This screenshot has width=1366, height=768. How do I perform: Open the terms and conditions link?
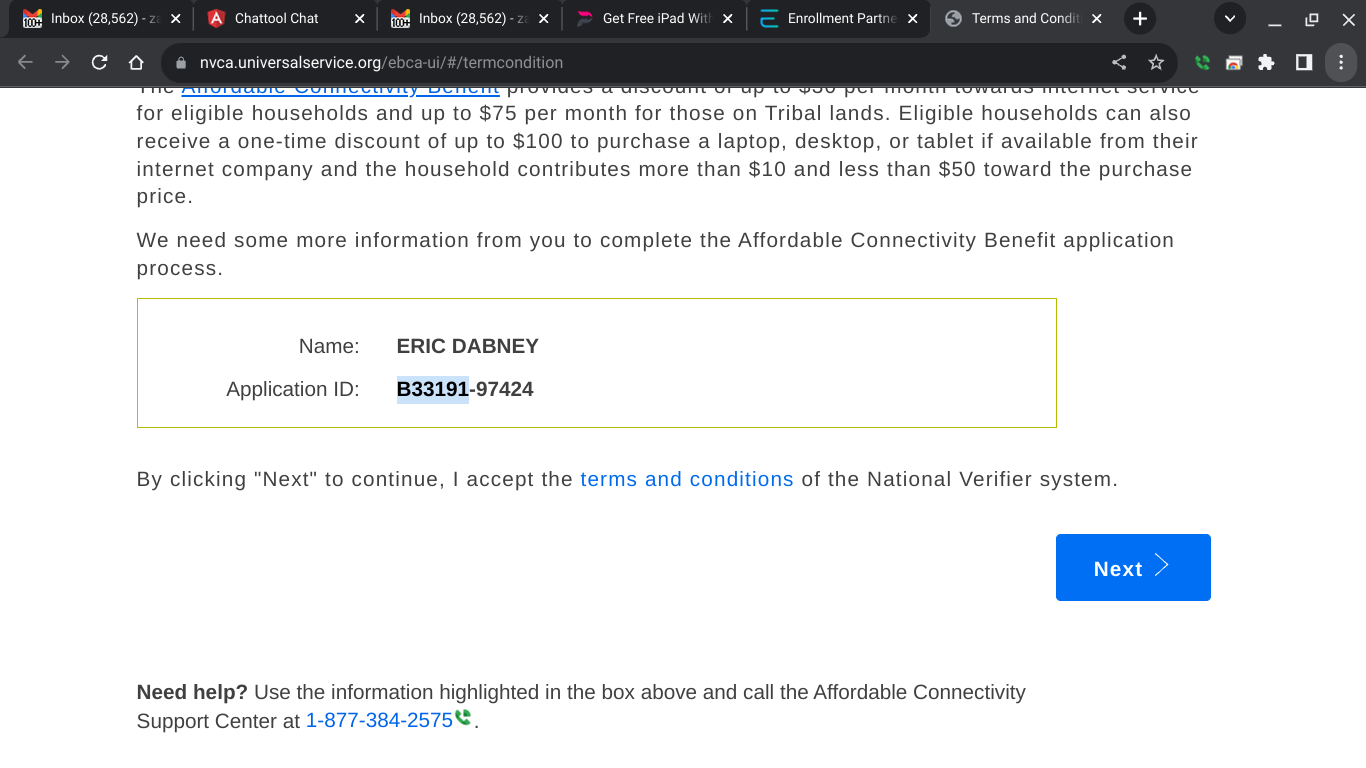(x=687, y=479)
